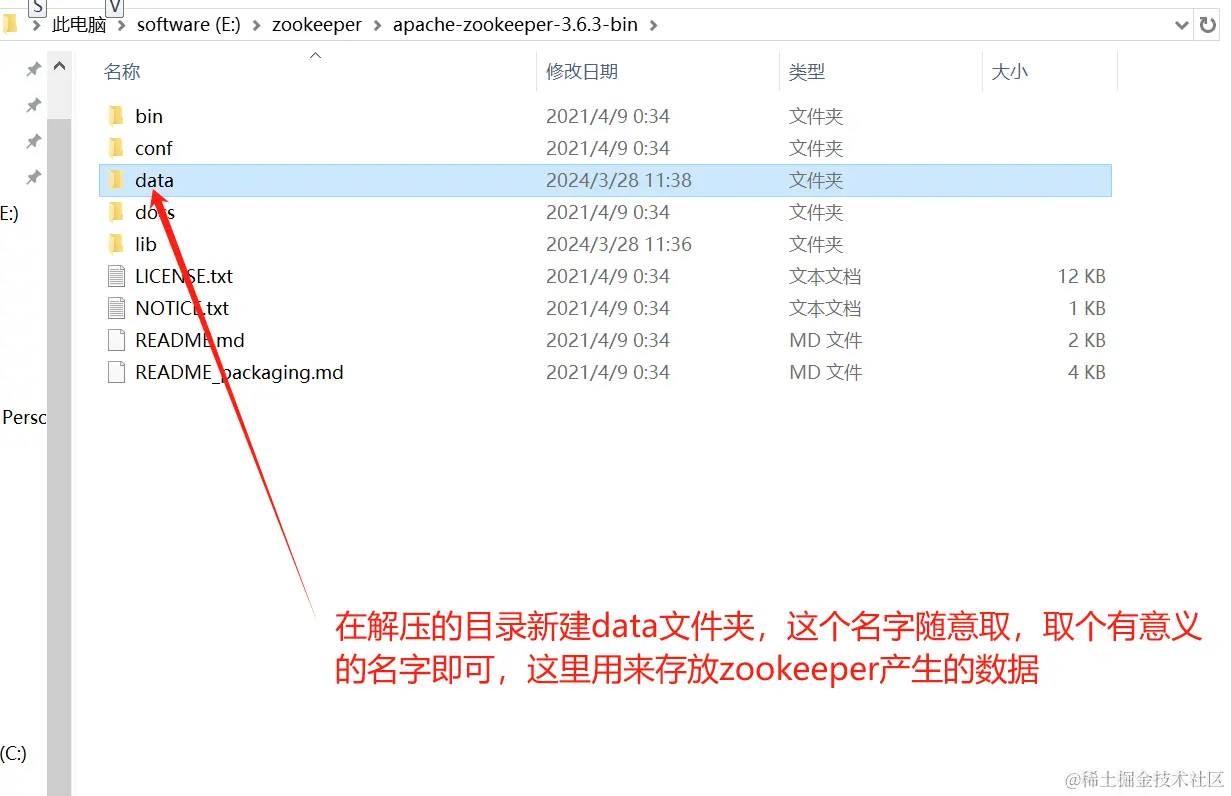Click the LICENSE.txt file icon
The height and width of the screenshot is (796, 1231).
coord(116,276)
